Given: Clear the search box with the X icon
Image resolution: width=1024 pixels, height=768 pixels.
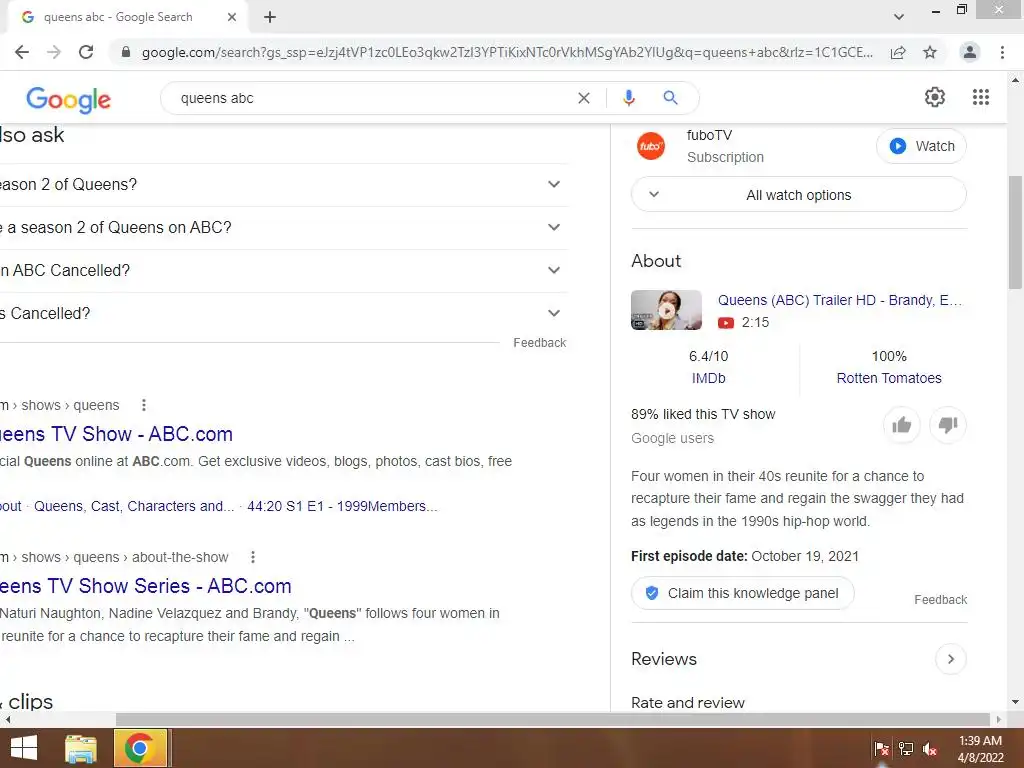Looking at the screenshot, I should (x=584, y=98).
